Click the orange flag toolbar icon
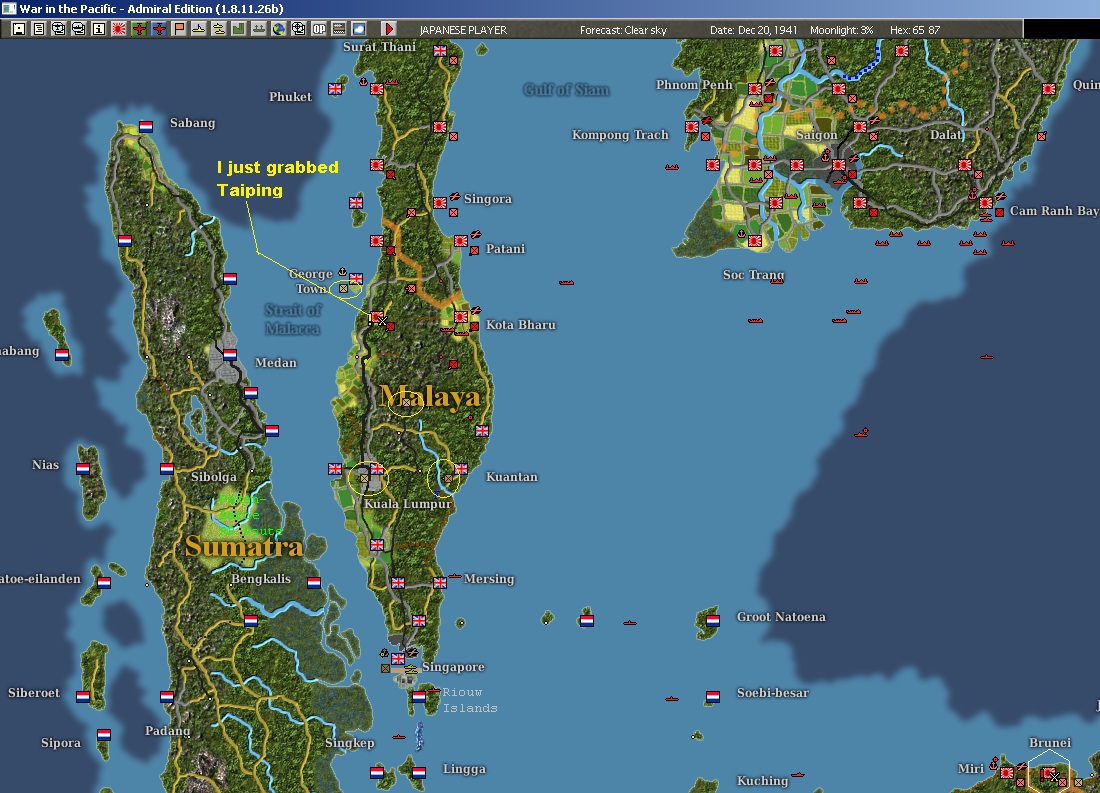1100x793 pixels. tap(179, 29)
